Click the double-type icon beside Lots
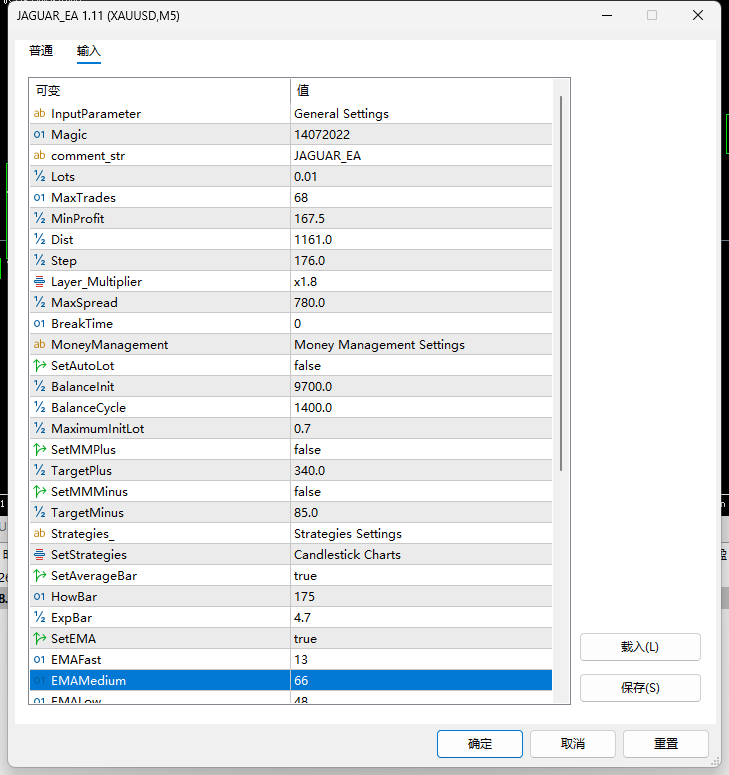729x775 pixels. [40, 176]
